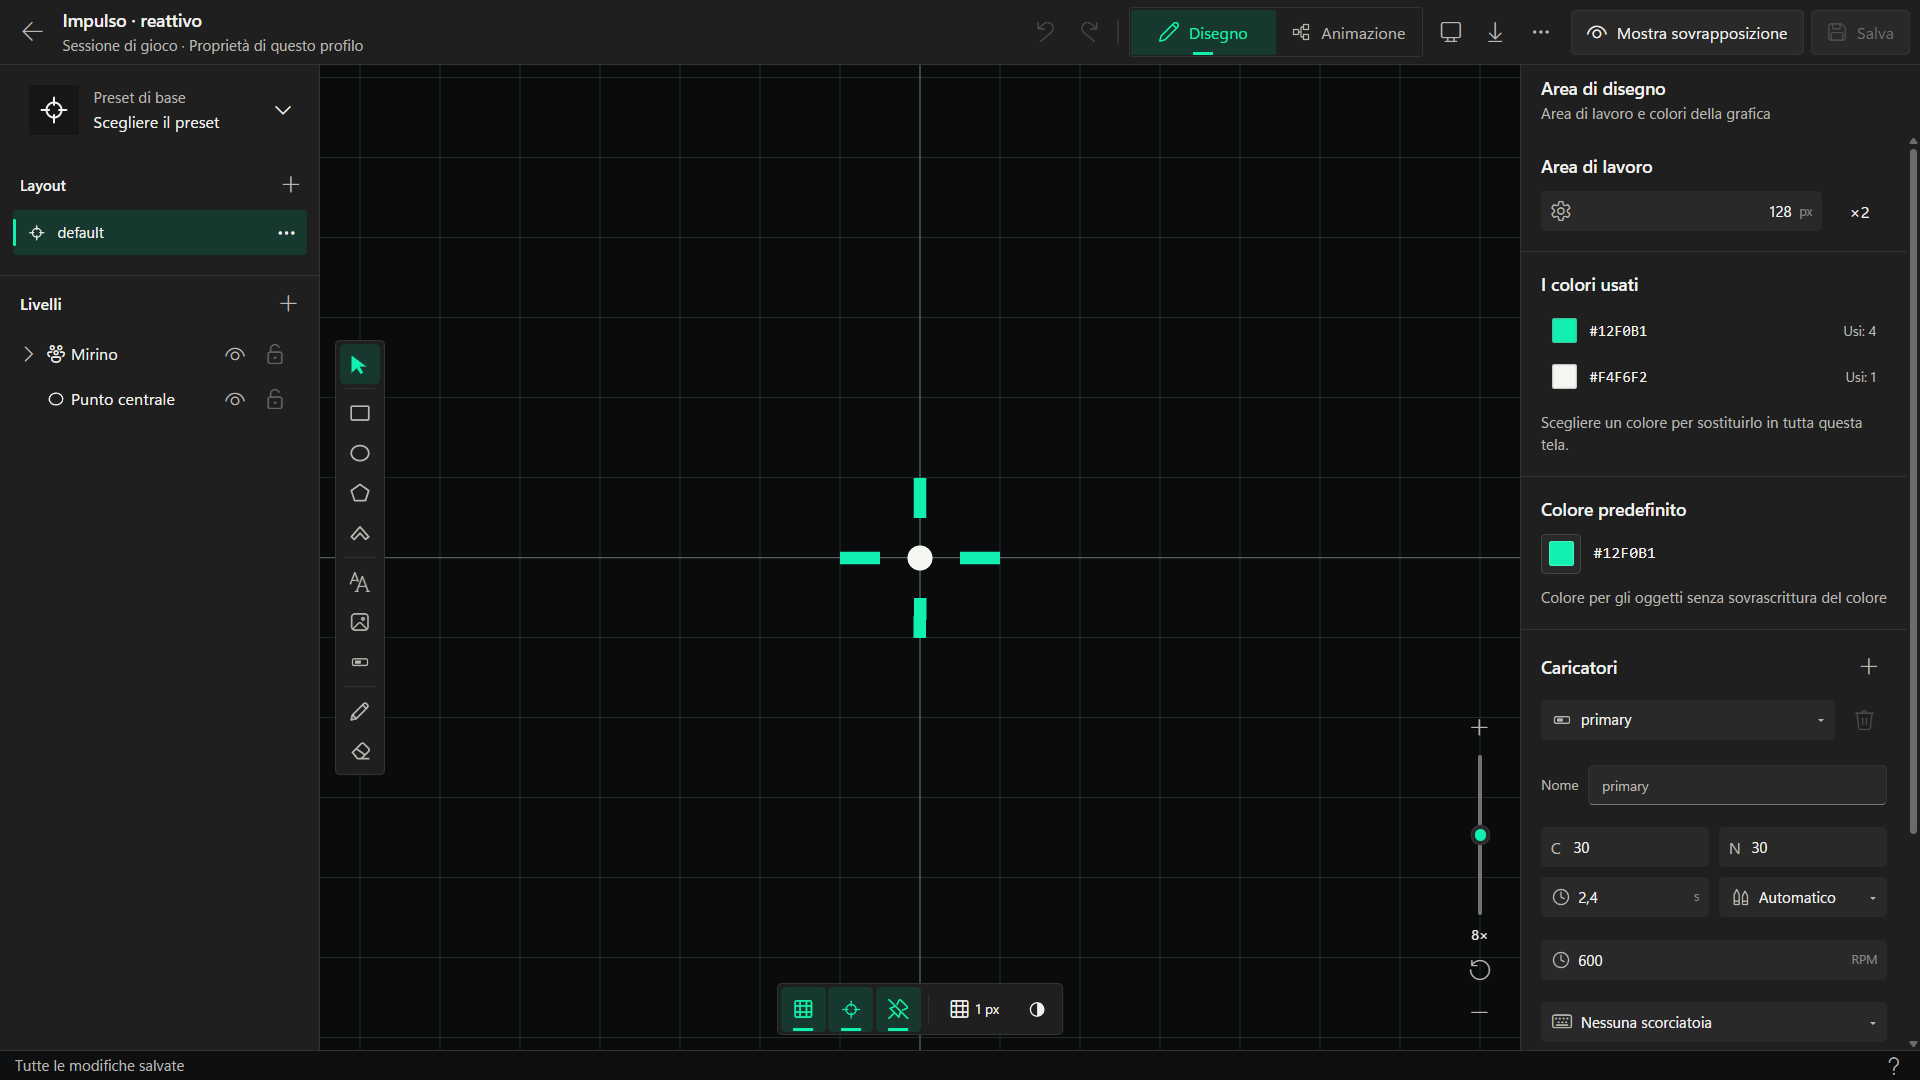Image resolution: width=1920 pixels, height=1080 pixels.
Task: Open canvas settings gear icon
Action: point(1561,211)
